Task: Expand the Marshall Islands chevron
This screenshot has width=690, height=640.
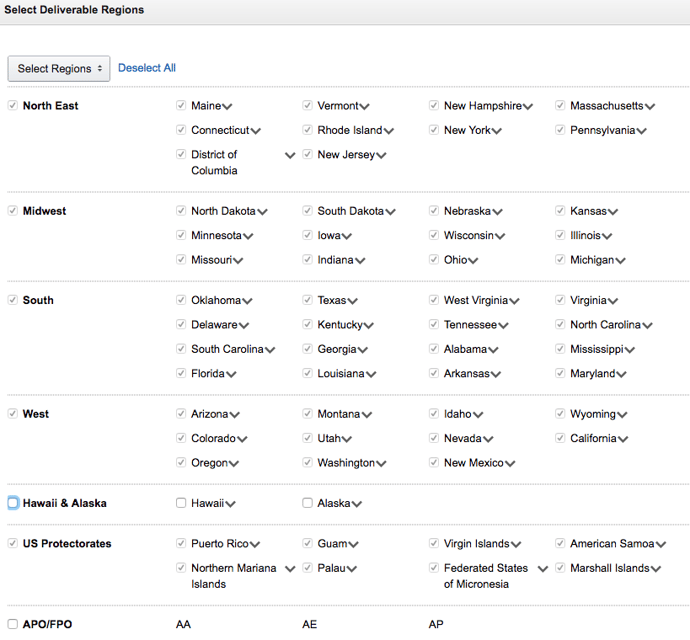Action: click(x=656, y=569)
